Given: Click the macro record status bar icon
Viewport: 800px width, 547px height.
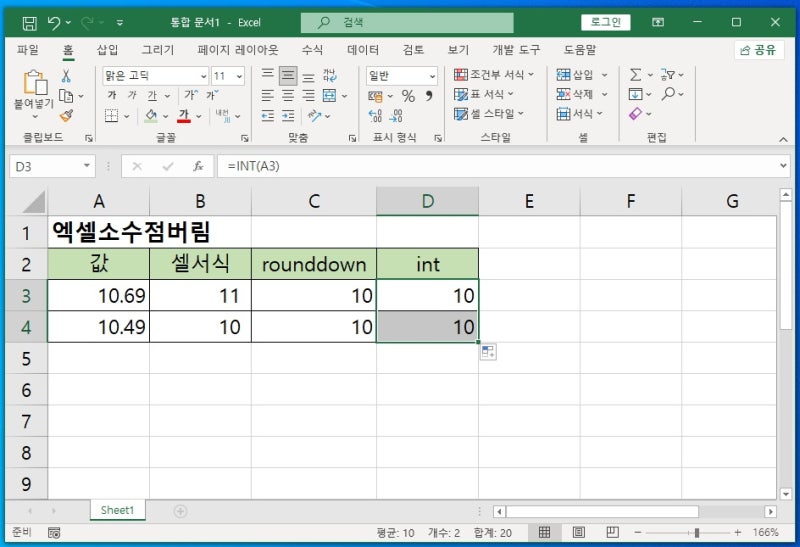Looking at the screenshot, I should [54, 533].
